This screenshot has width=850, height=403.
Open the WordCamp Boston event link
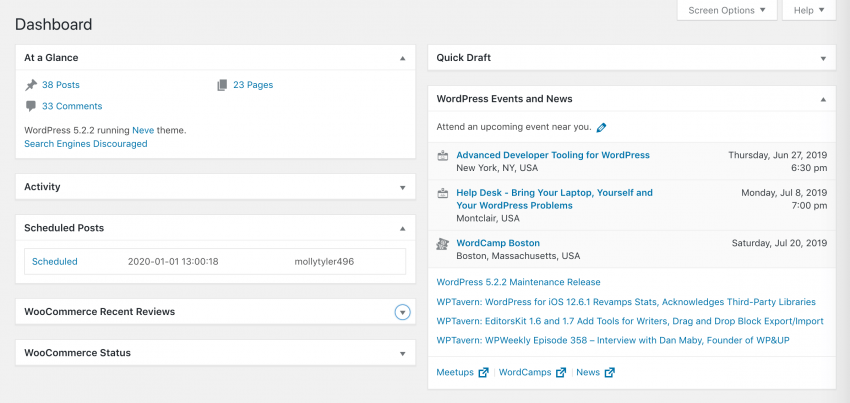[498, 243]
